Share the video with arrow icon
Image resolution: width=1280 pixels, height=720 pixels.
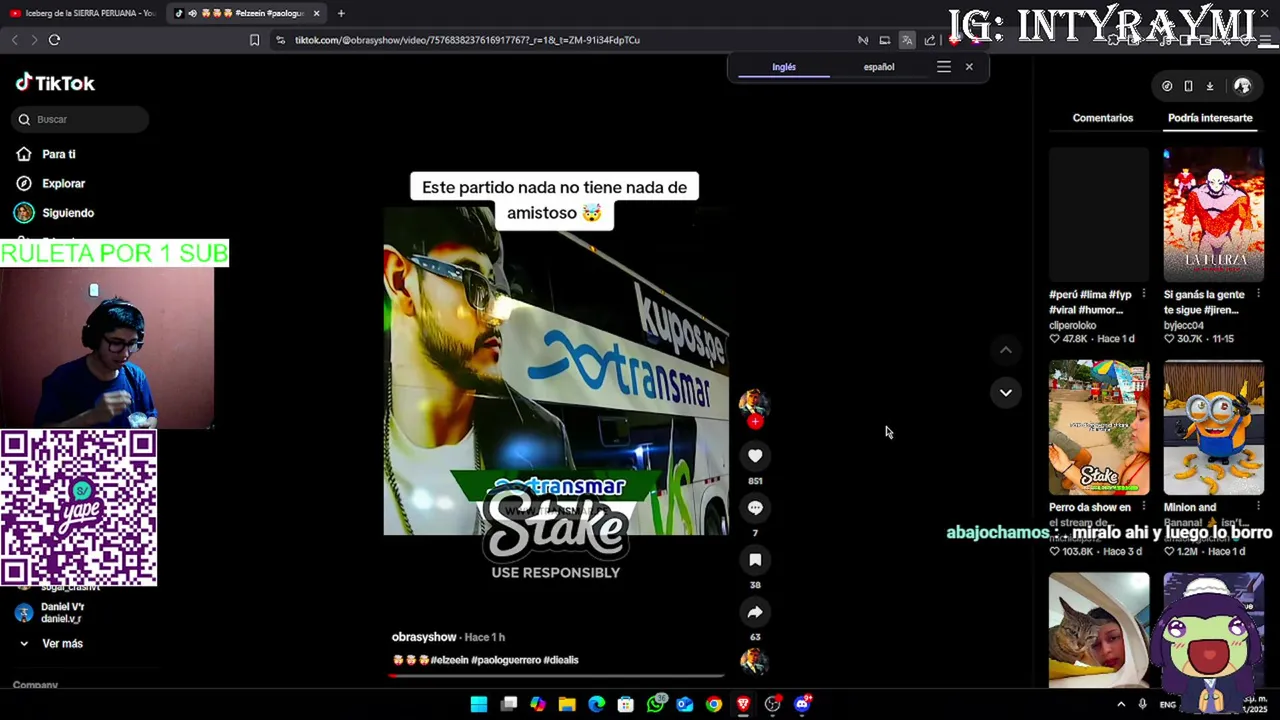pos(755,612)
